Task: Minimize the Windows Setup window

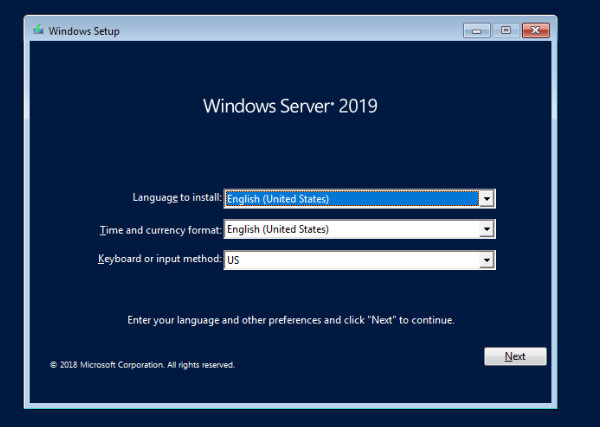Action: coord(476,30)
